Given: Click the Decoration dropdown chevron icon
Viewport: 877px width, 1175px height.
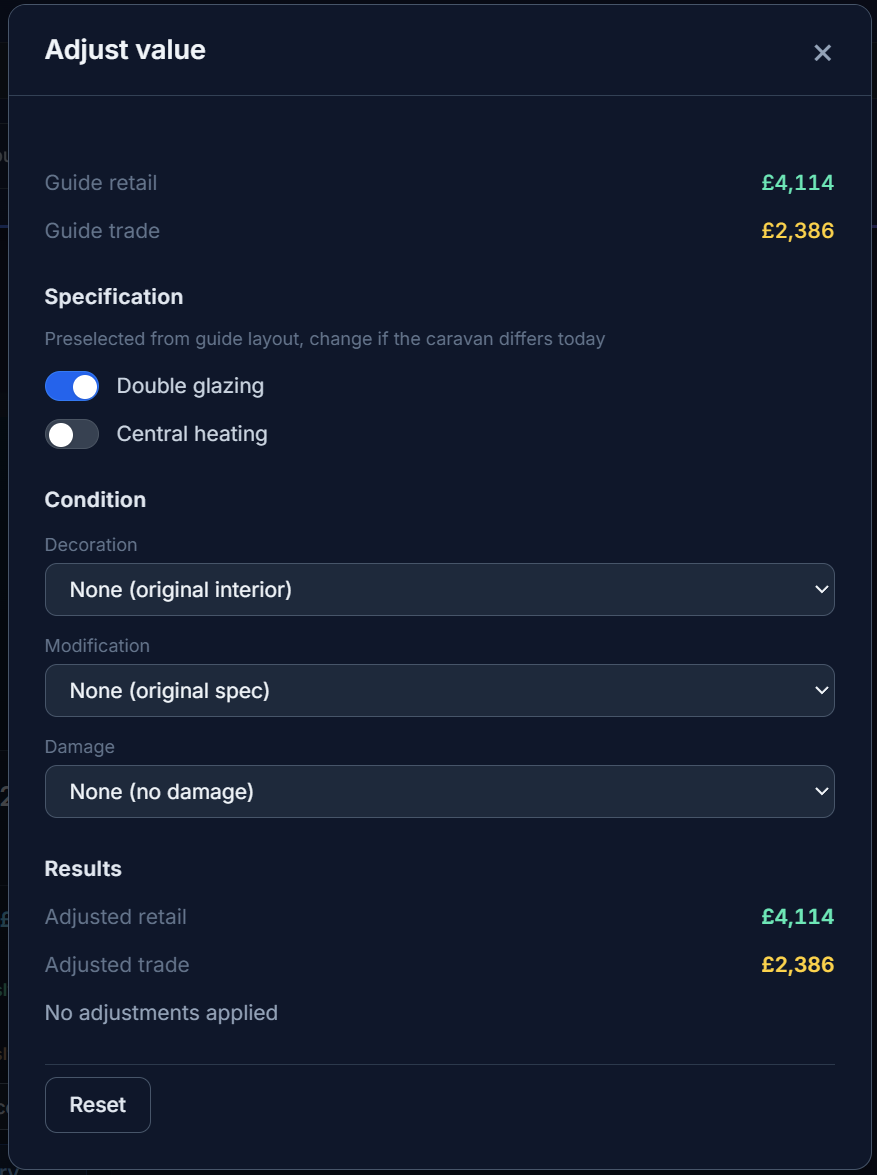Looking at the screenshot, I should pos(820,590).
